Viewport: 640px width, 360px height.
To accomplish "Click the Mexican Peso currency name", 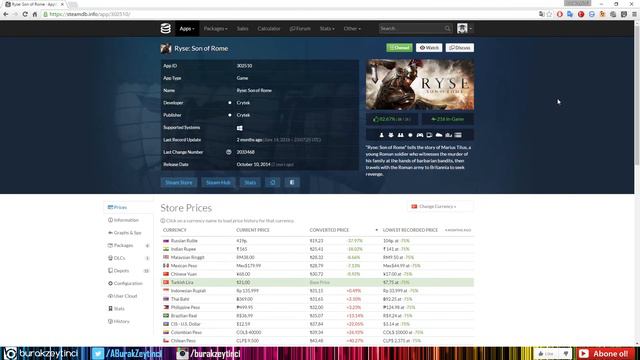I will click(184, 266).
